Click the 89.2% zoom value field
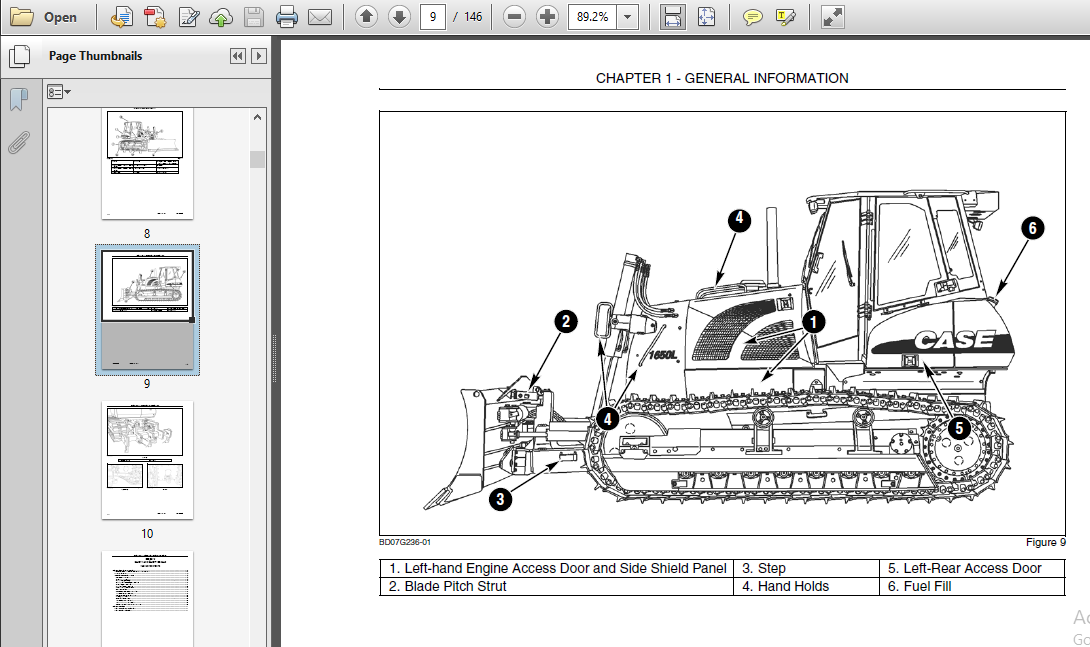This screenshot has width=1090, height=647. point(592,17)
